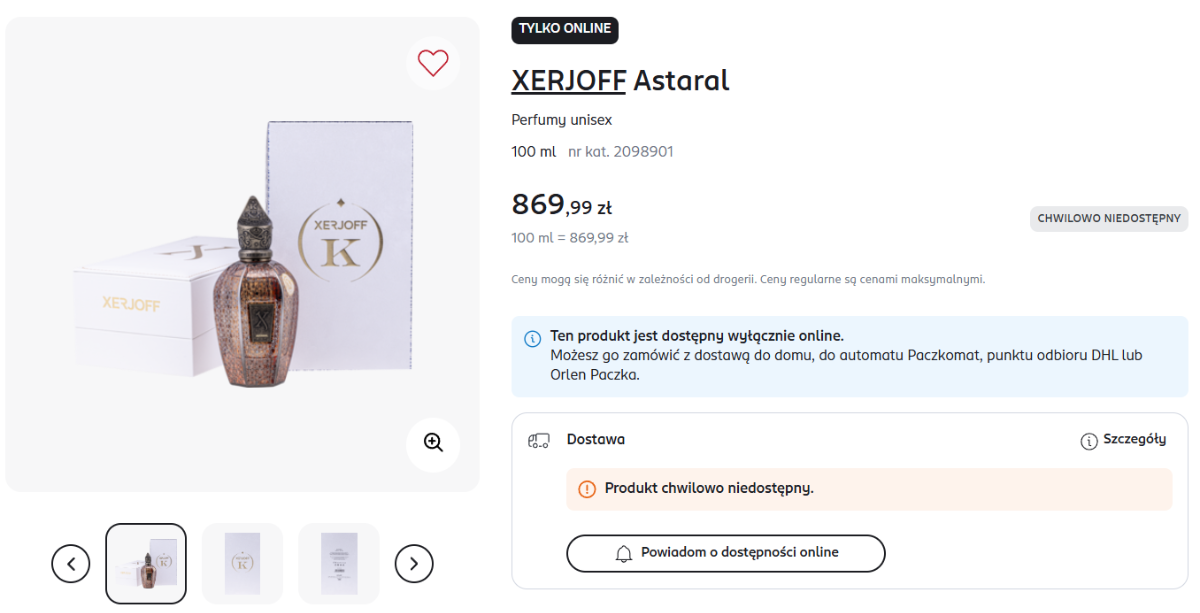The width and height of the screenshot is (1200, 613).
Task: Click the 869,99 zł price
Action: click(561, 205)
